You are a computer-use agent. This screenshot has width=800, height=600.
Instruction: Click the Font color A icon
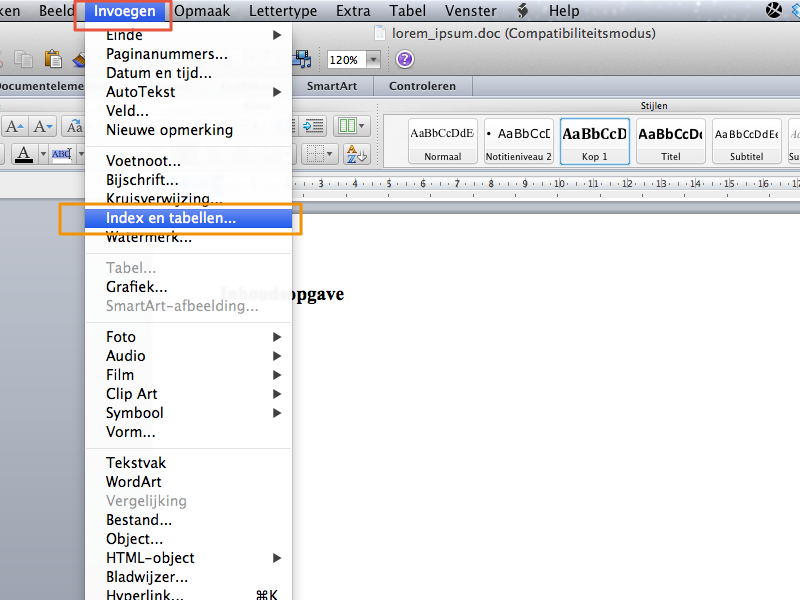click(x=23, y=154)
